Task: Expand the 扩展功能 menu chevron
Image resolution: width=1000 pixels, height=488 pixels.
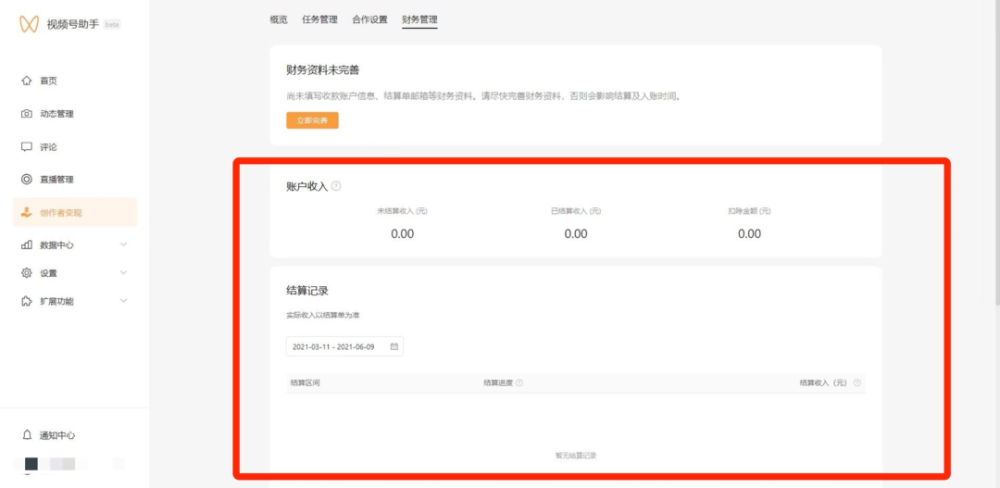Action: tap(124, 300)
